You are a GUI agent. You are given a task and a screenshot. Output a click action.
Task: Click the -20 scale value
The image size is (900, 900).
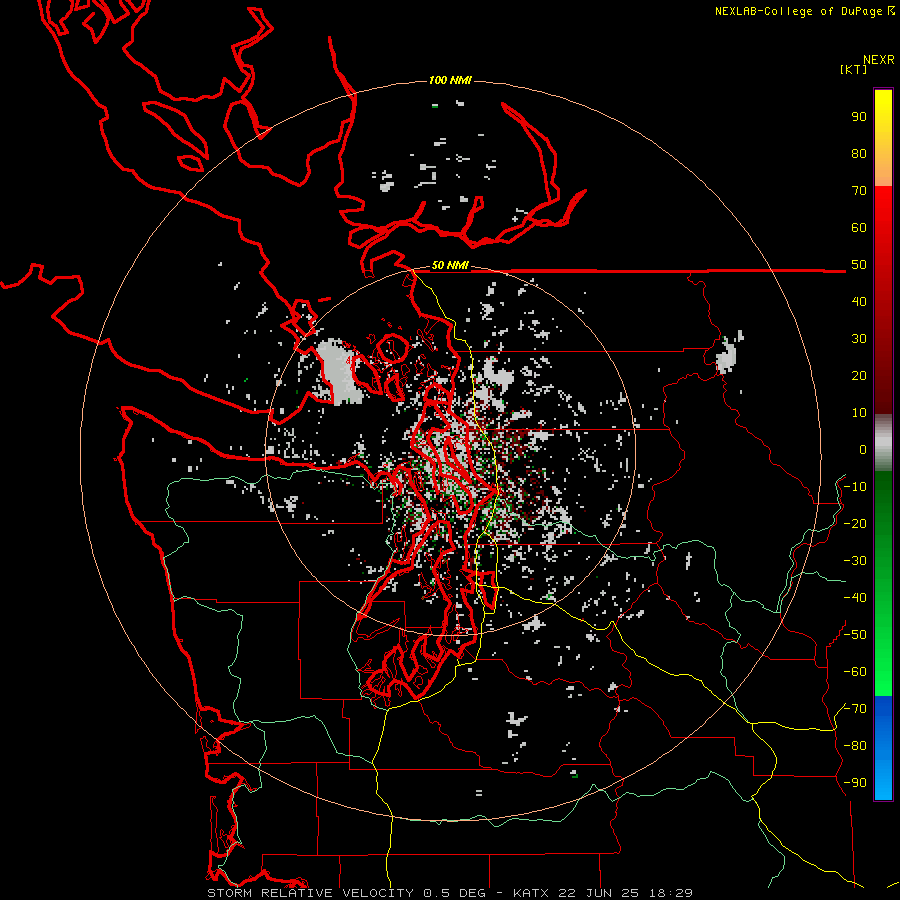(855, 523)
